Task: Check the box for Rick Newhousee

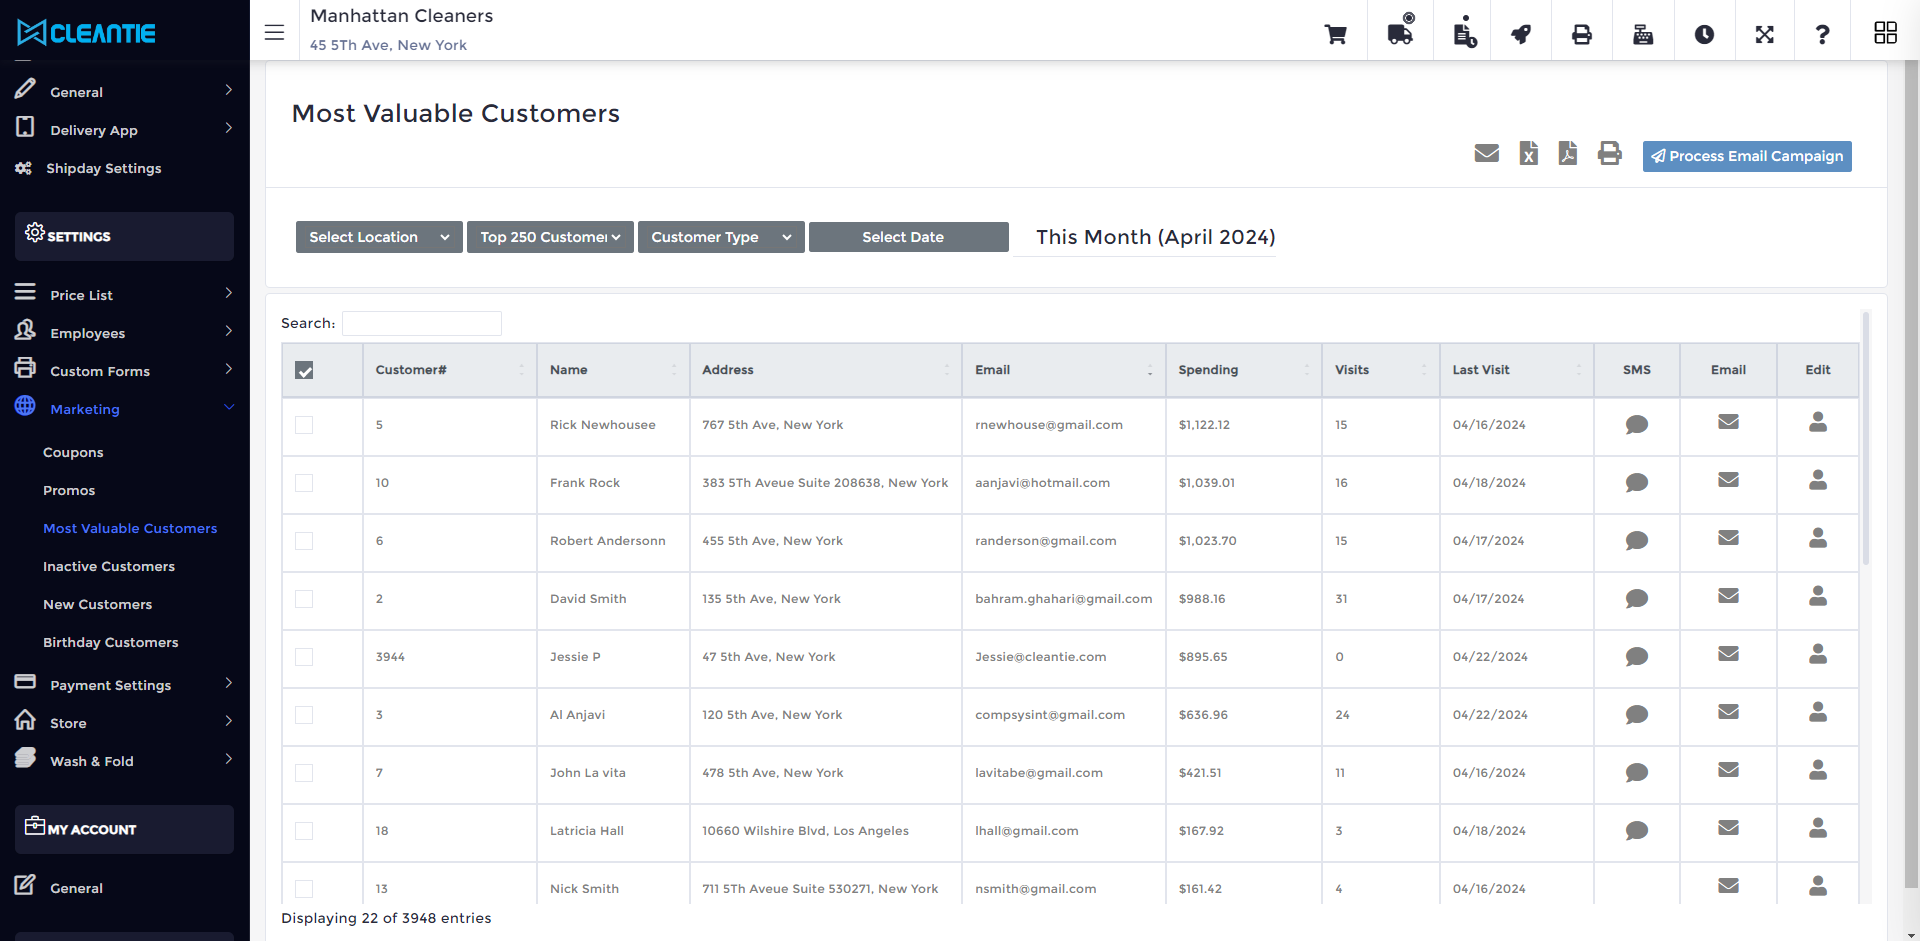Action: [304, 425]
